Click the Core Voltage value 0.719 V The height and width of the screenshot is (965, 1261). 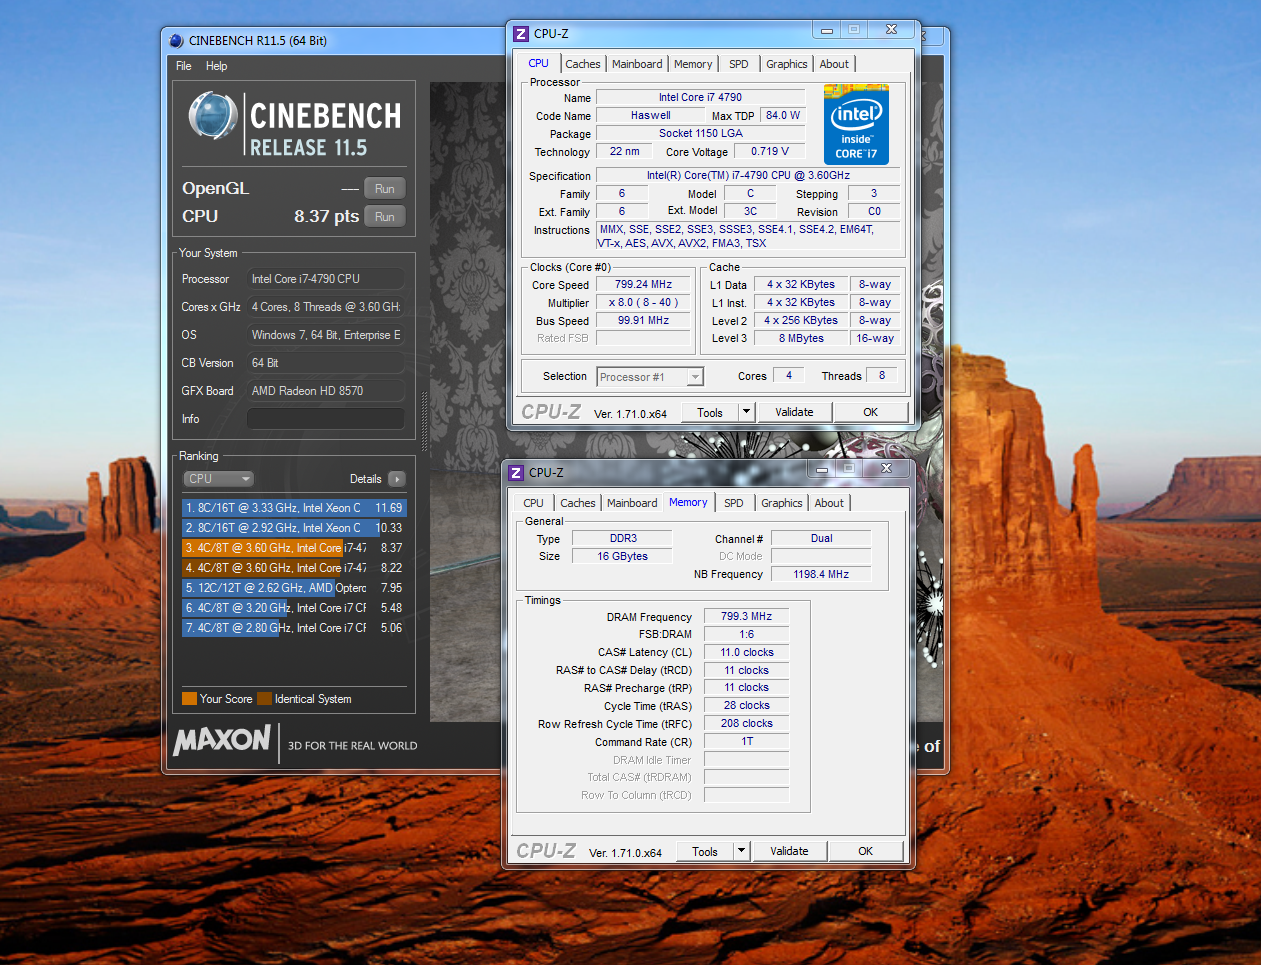770,152
